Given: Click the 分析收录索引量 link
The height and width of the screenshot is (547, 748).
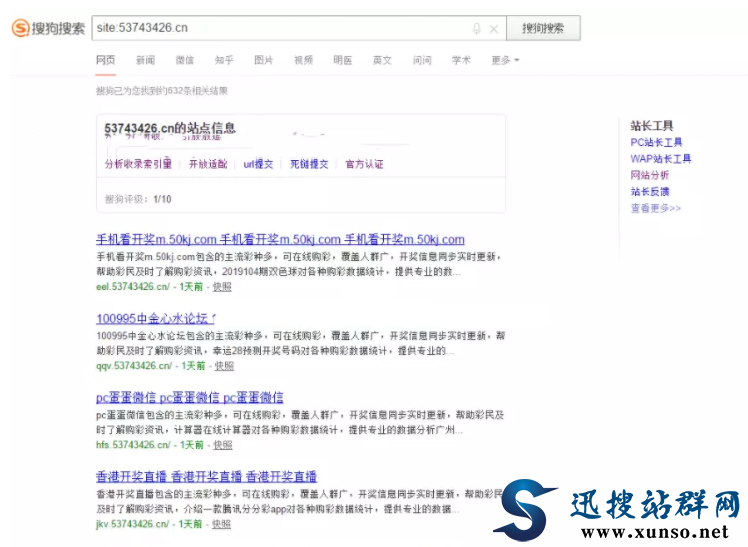Looking at the screenshot, I should [x=138, y=164].
